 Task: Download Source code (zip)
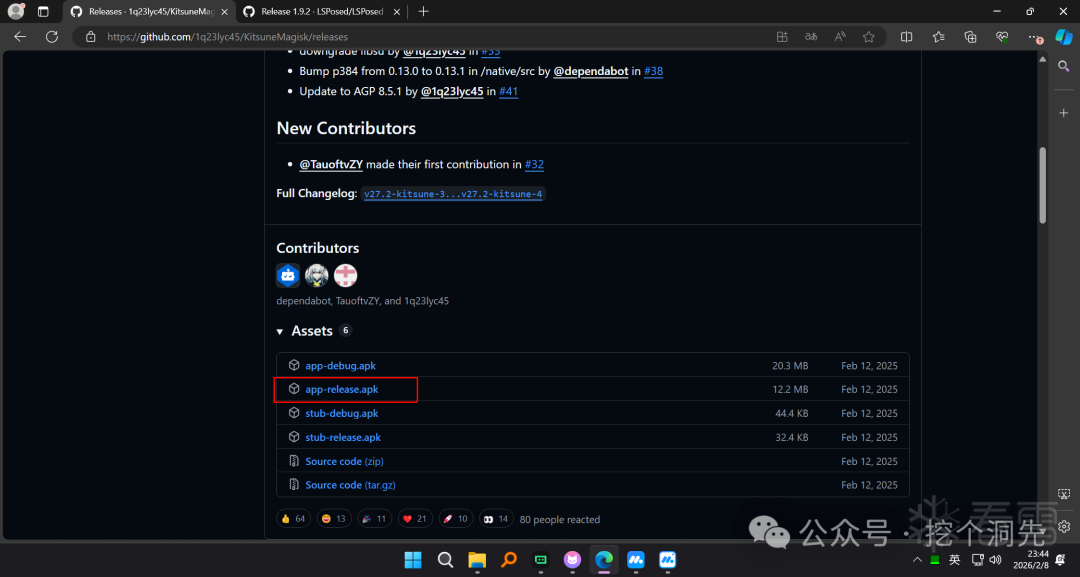click(x=344, y=461)
